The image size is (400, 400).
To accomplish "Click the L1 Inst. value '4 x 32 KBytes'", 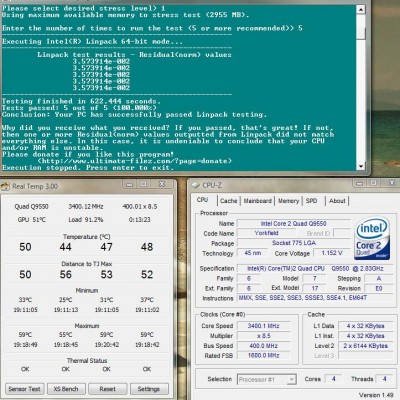I will [366, 336].
